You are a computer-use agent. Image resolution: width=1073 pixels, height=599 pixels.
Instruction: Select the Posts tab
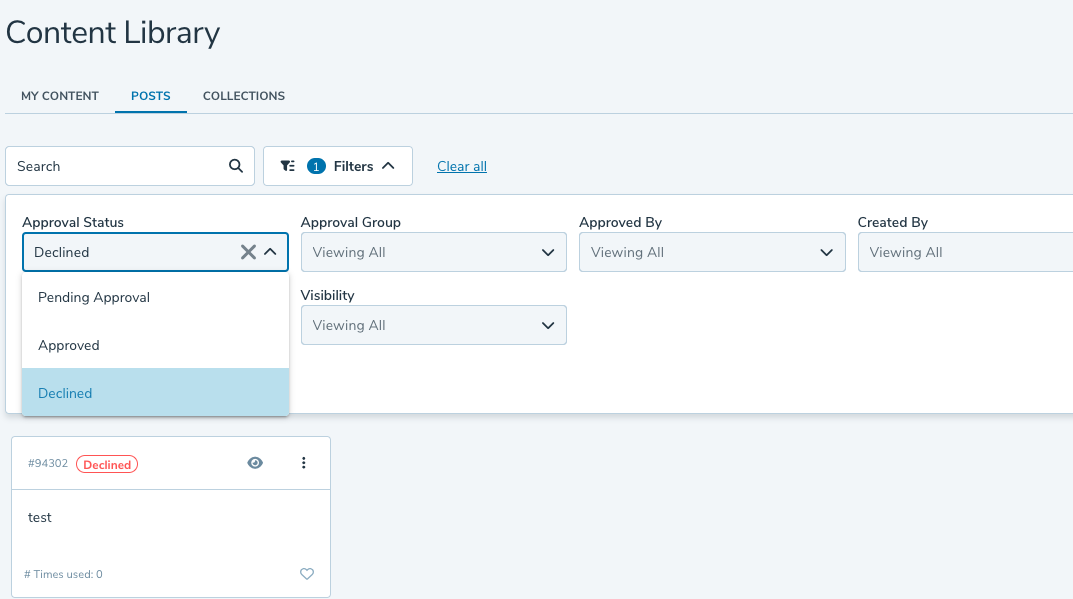(x=151, y=96)
